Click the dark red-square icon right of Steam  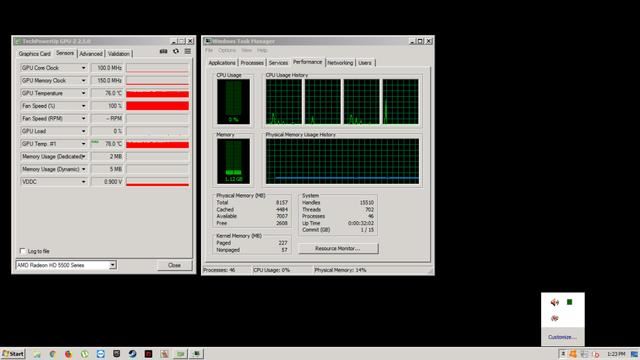point(148,354)
